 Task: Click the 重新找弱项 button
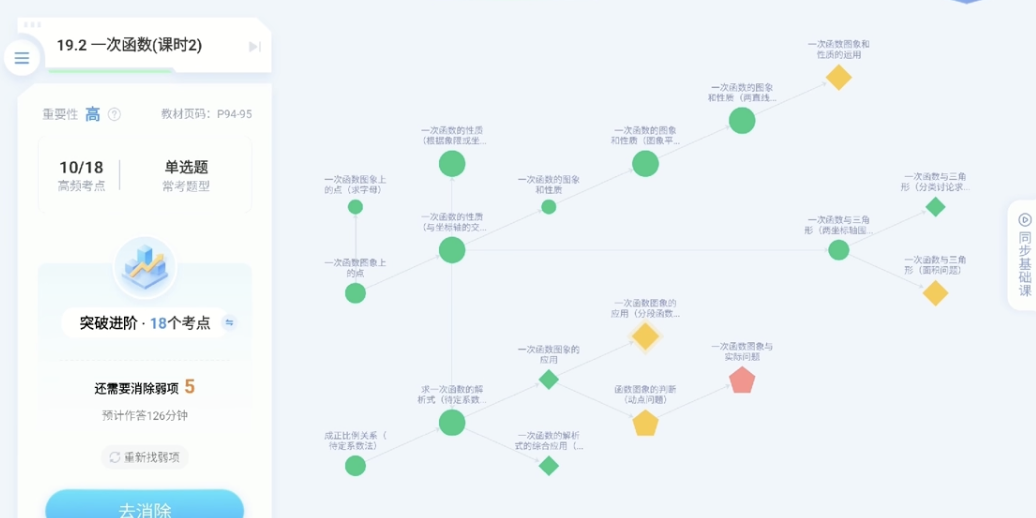pos(145,457)
